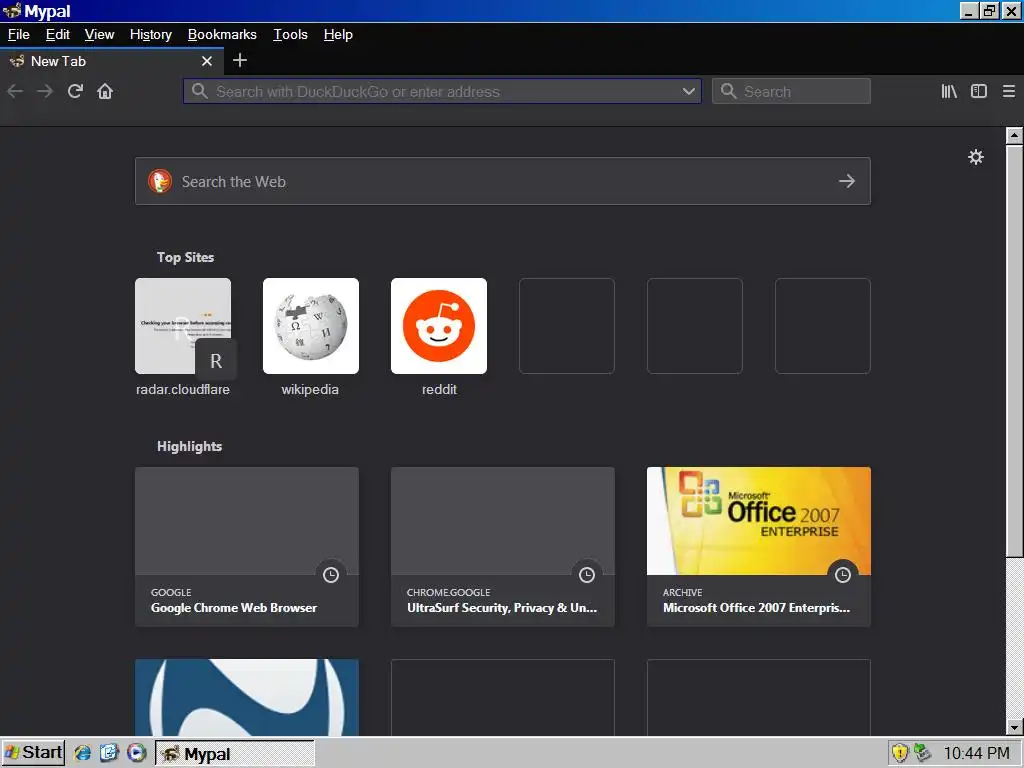Go back with the back arrow

pos(15,91)
